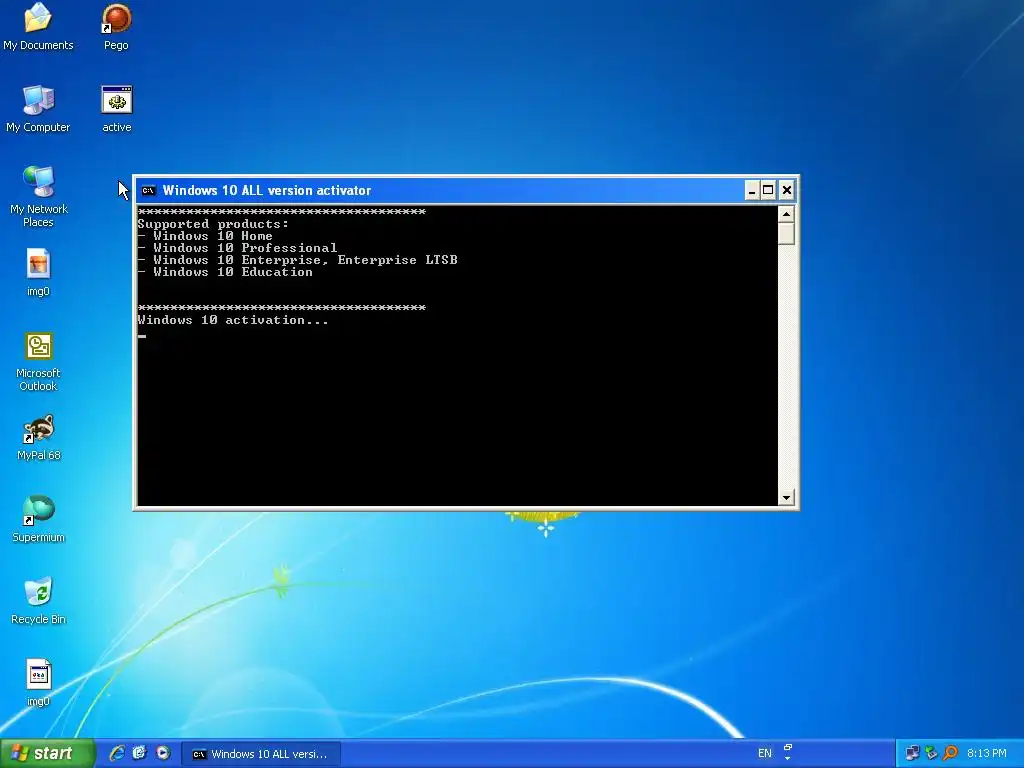Click the 'Windows 10 ALL versi...' taskbar button
This screenshot has width=1024, height=768.
(261, 754)
